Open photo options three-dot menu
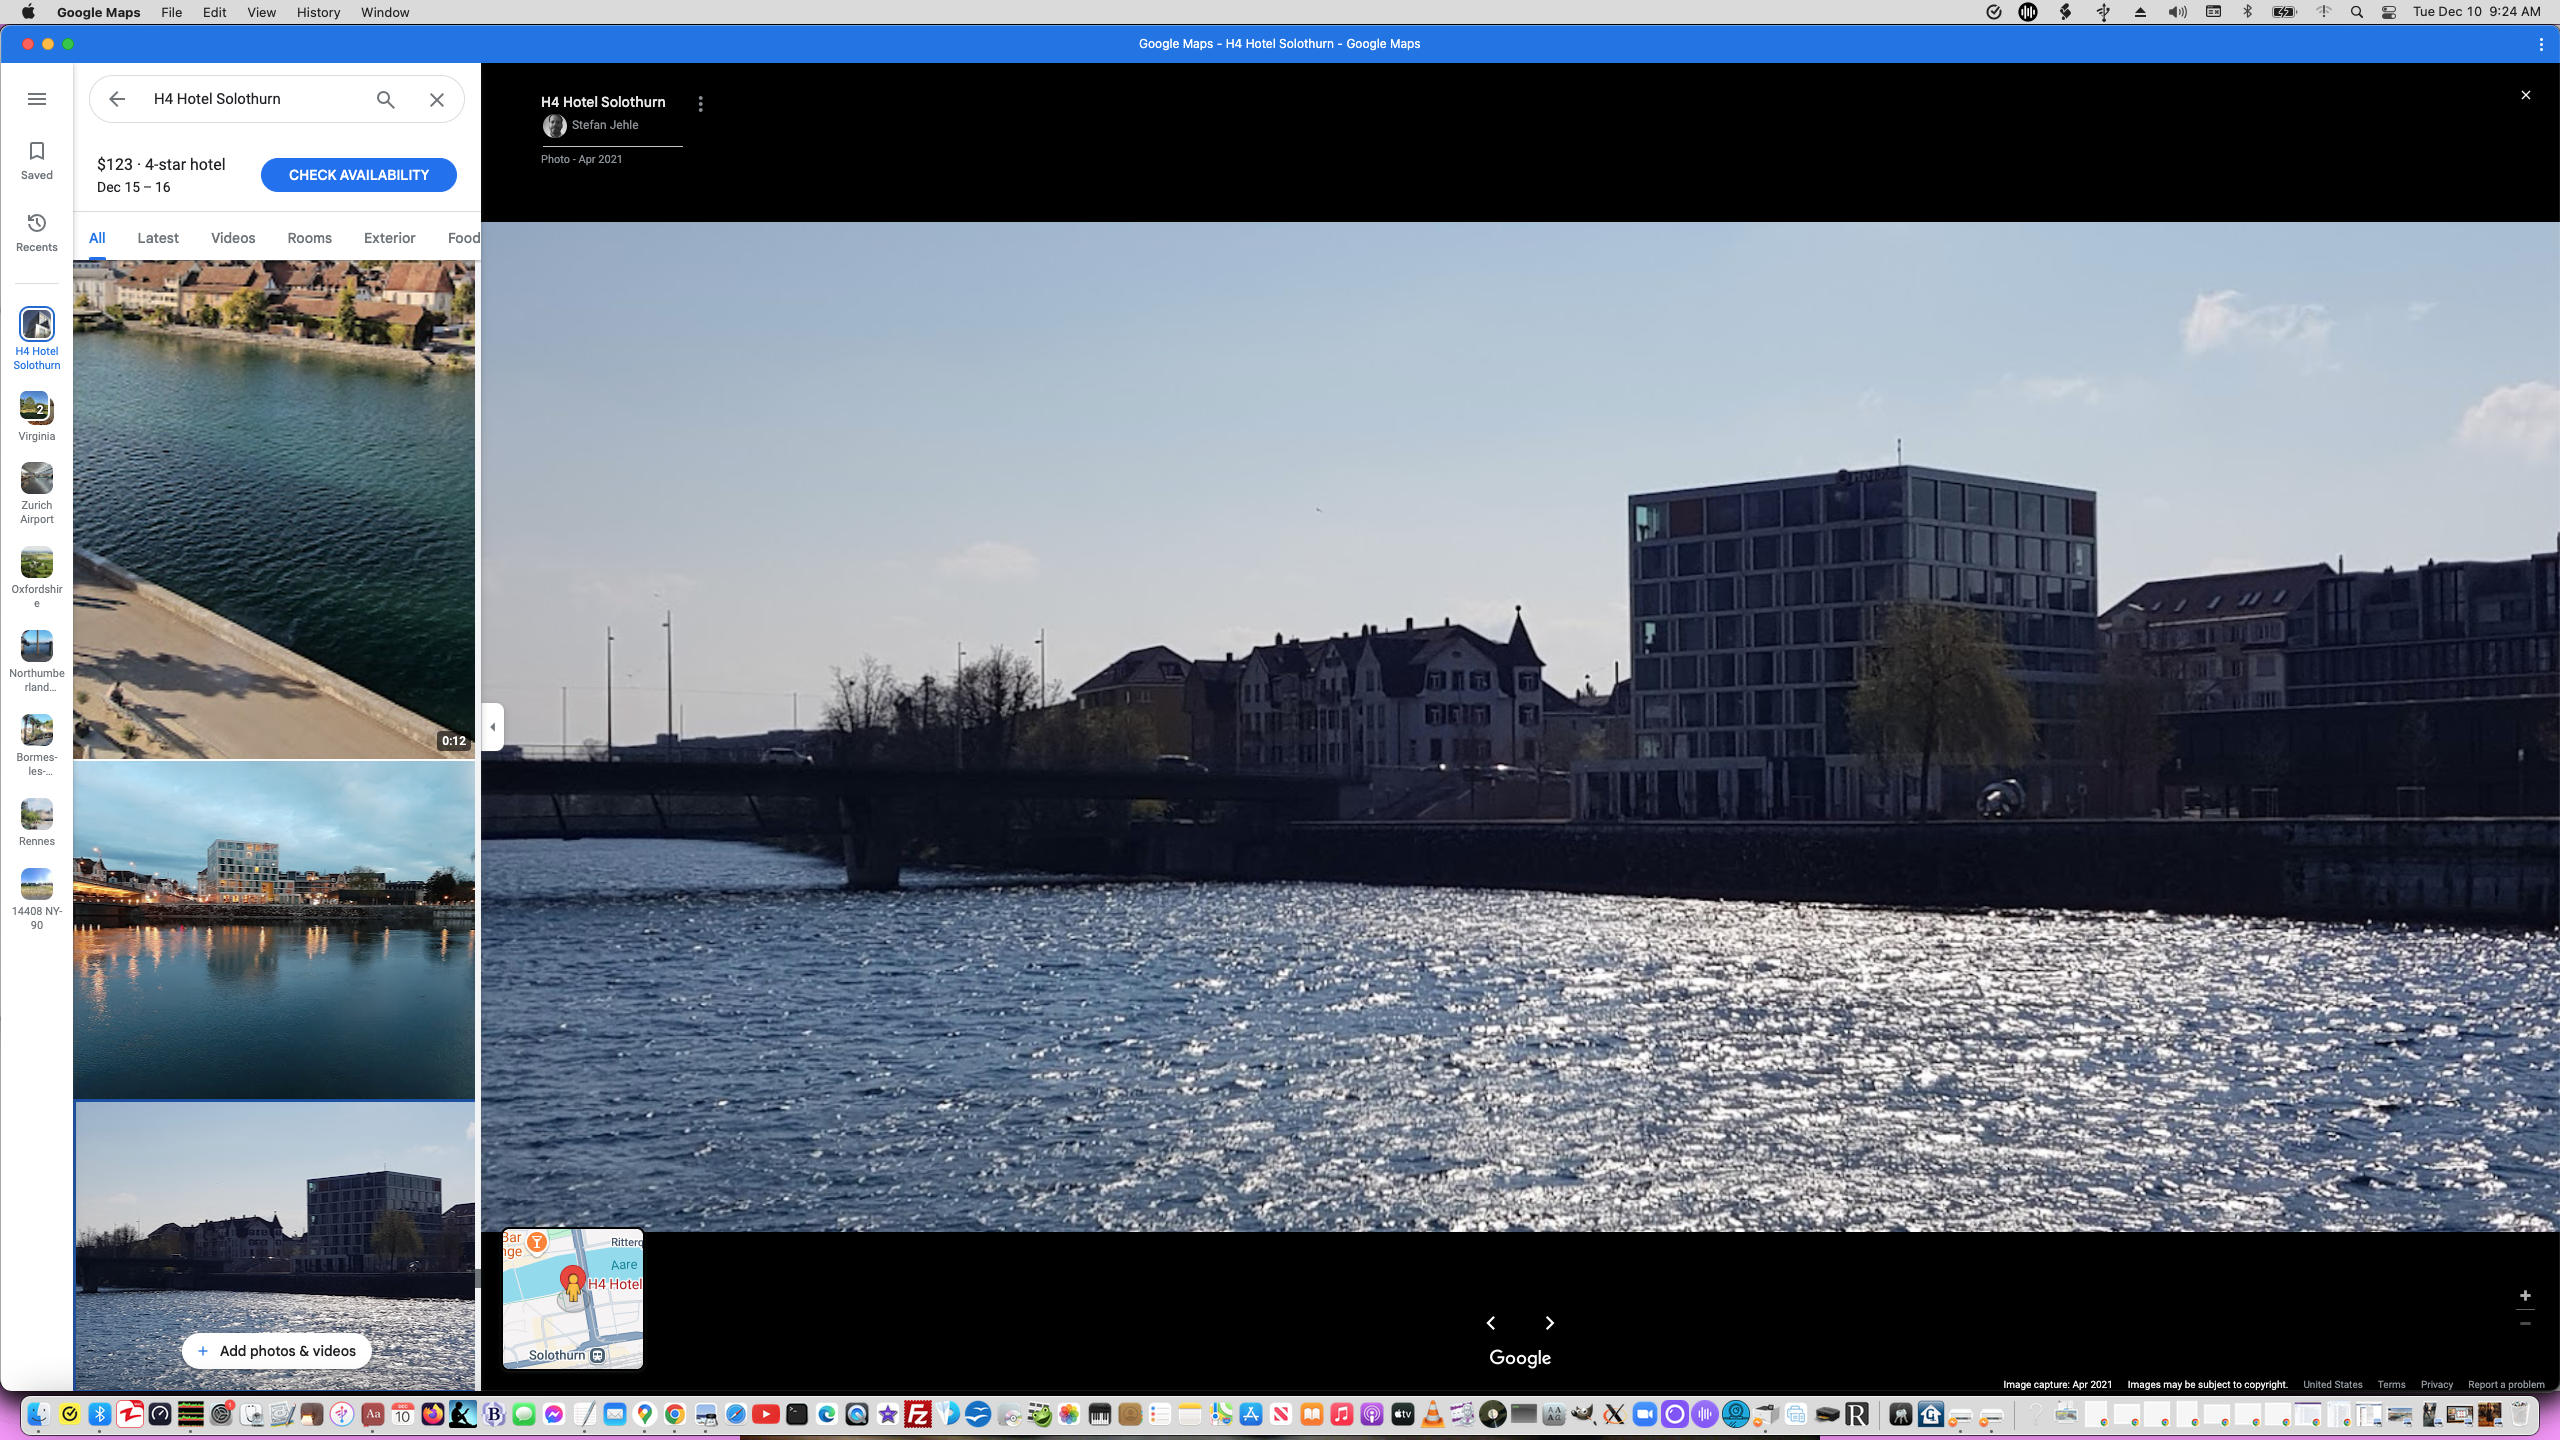The image size is (2560, 1440). pyautogui.click(x=700, y=104)
